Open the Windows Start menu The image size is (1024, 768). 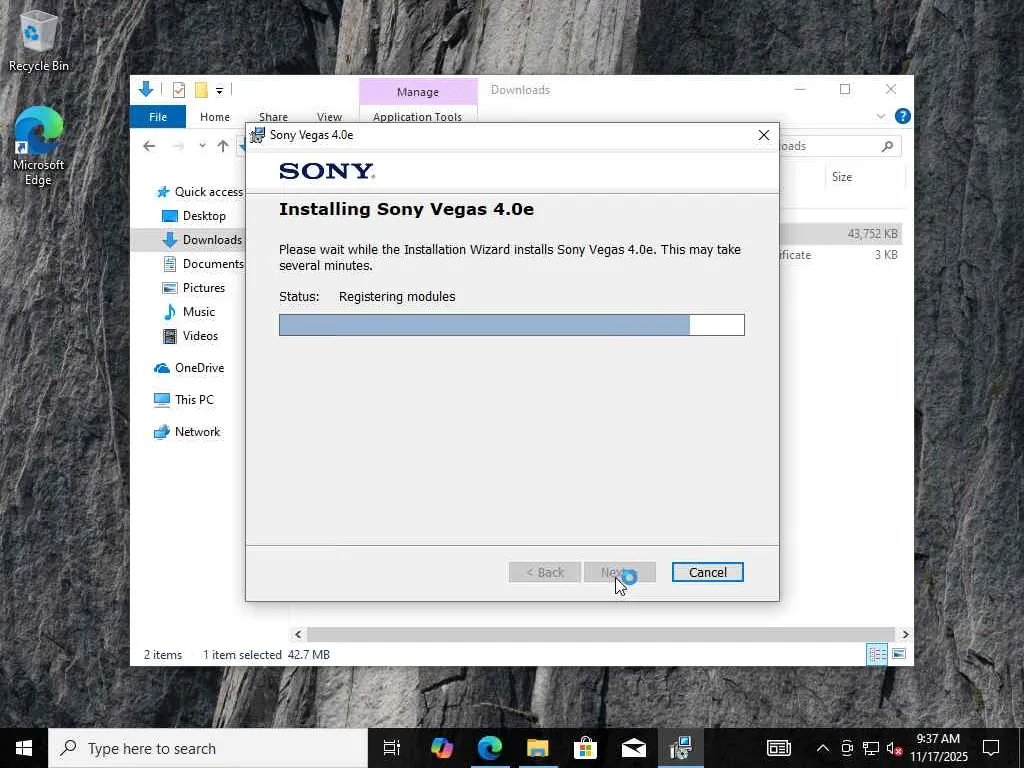pos(24,748)
